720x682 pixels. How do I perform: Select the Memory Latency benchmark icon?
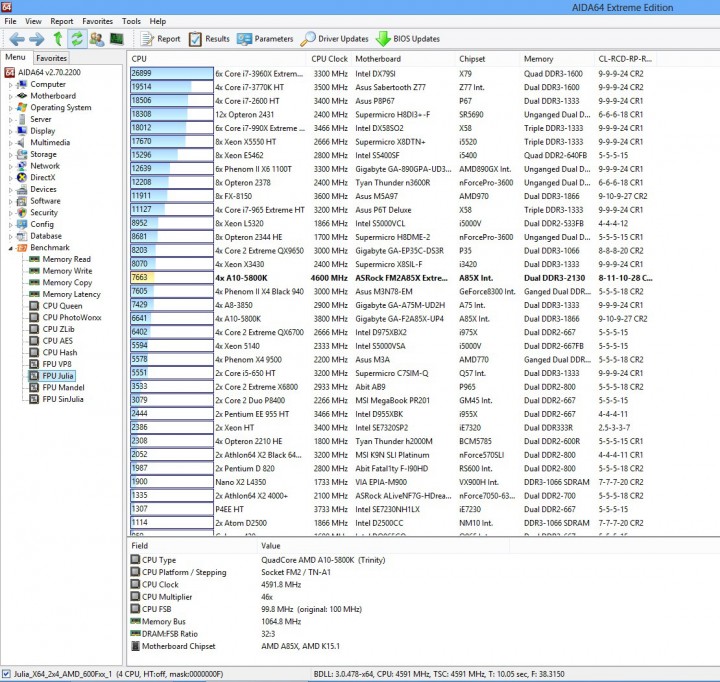[34, 294]
